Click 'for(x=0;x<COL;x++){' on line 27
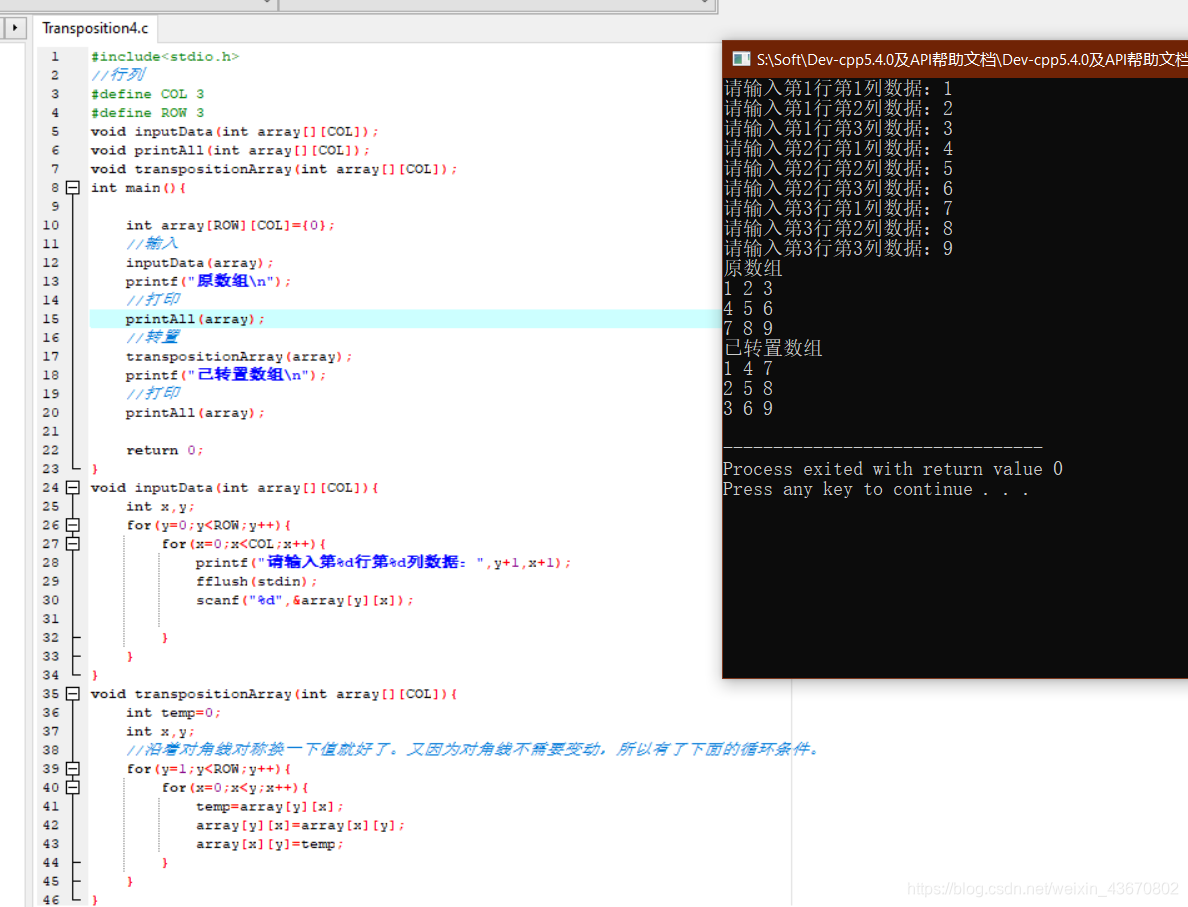1188x907 pixels. pos(243,543)
